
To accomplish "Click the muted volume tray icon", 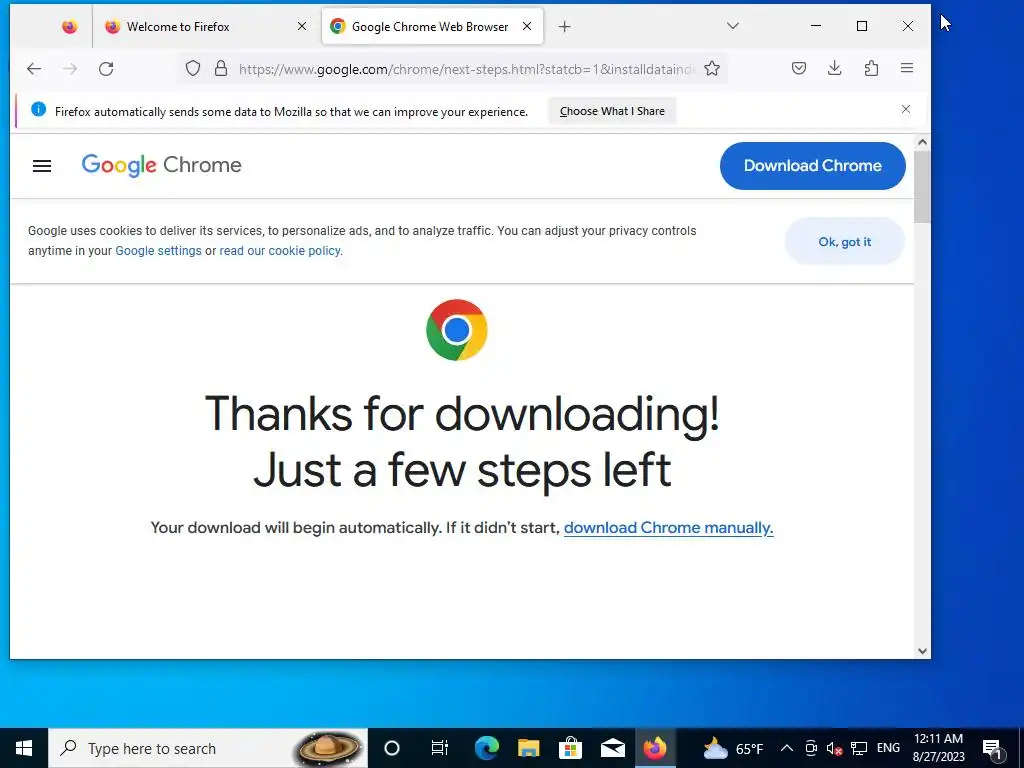I will pos(834,748).
